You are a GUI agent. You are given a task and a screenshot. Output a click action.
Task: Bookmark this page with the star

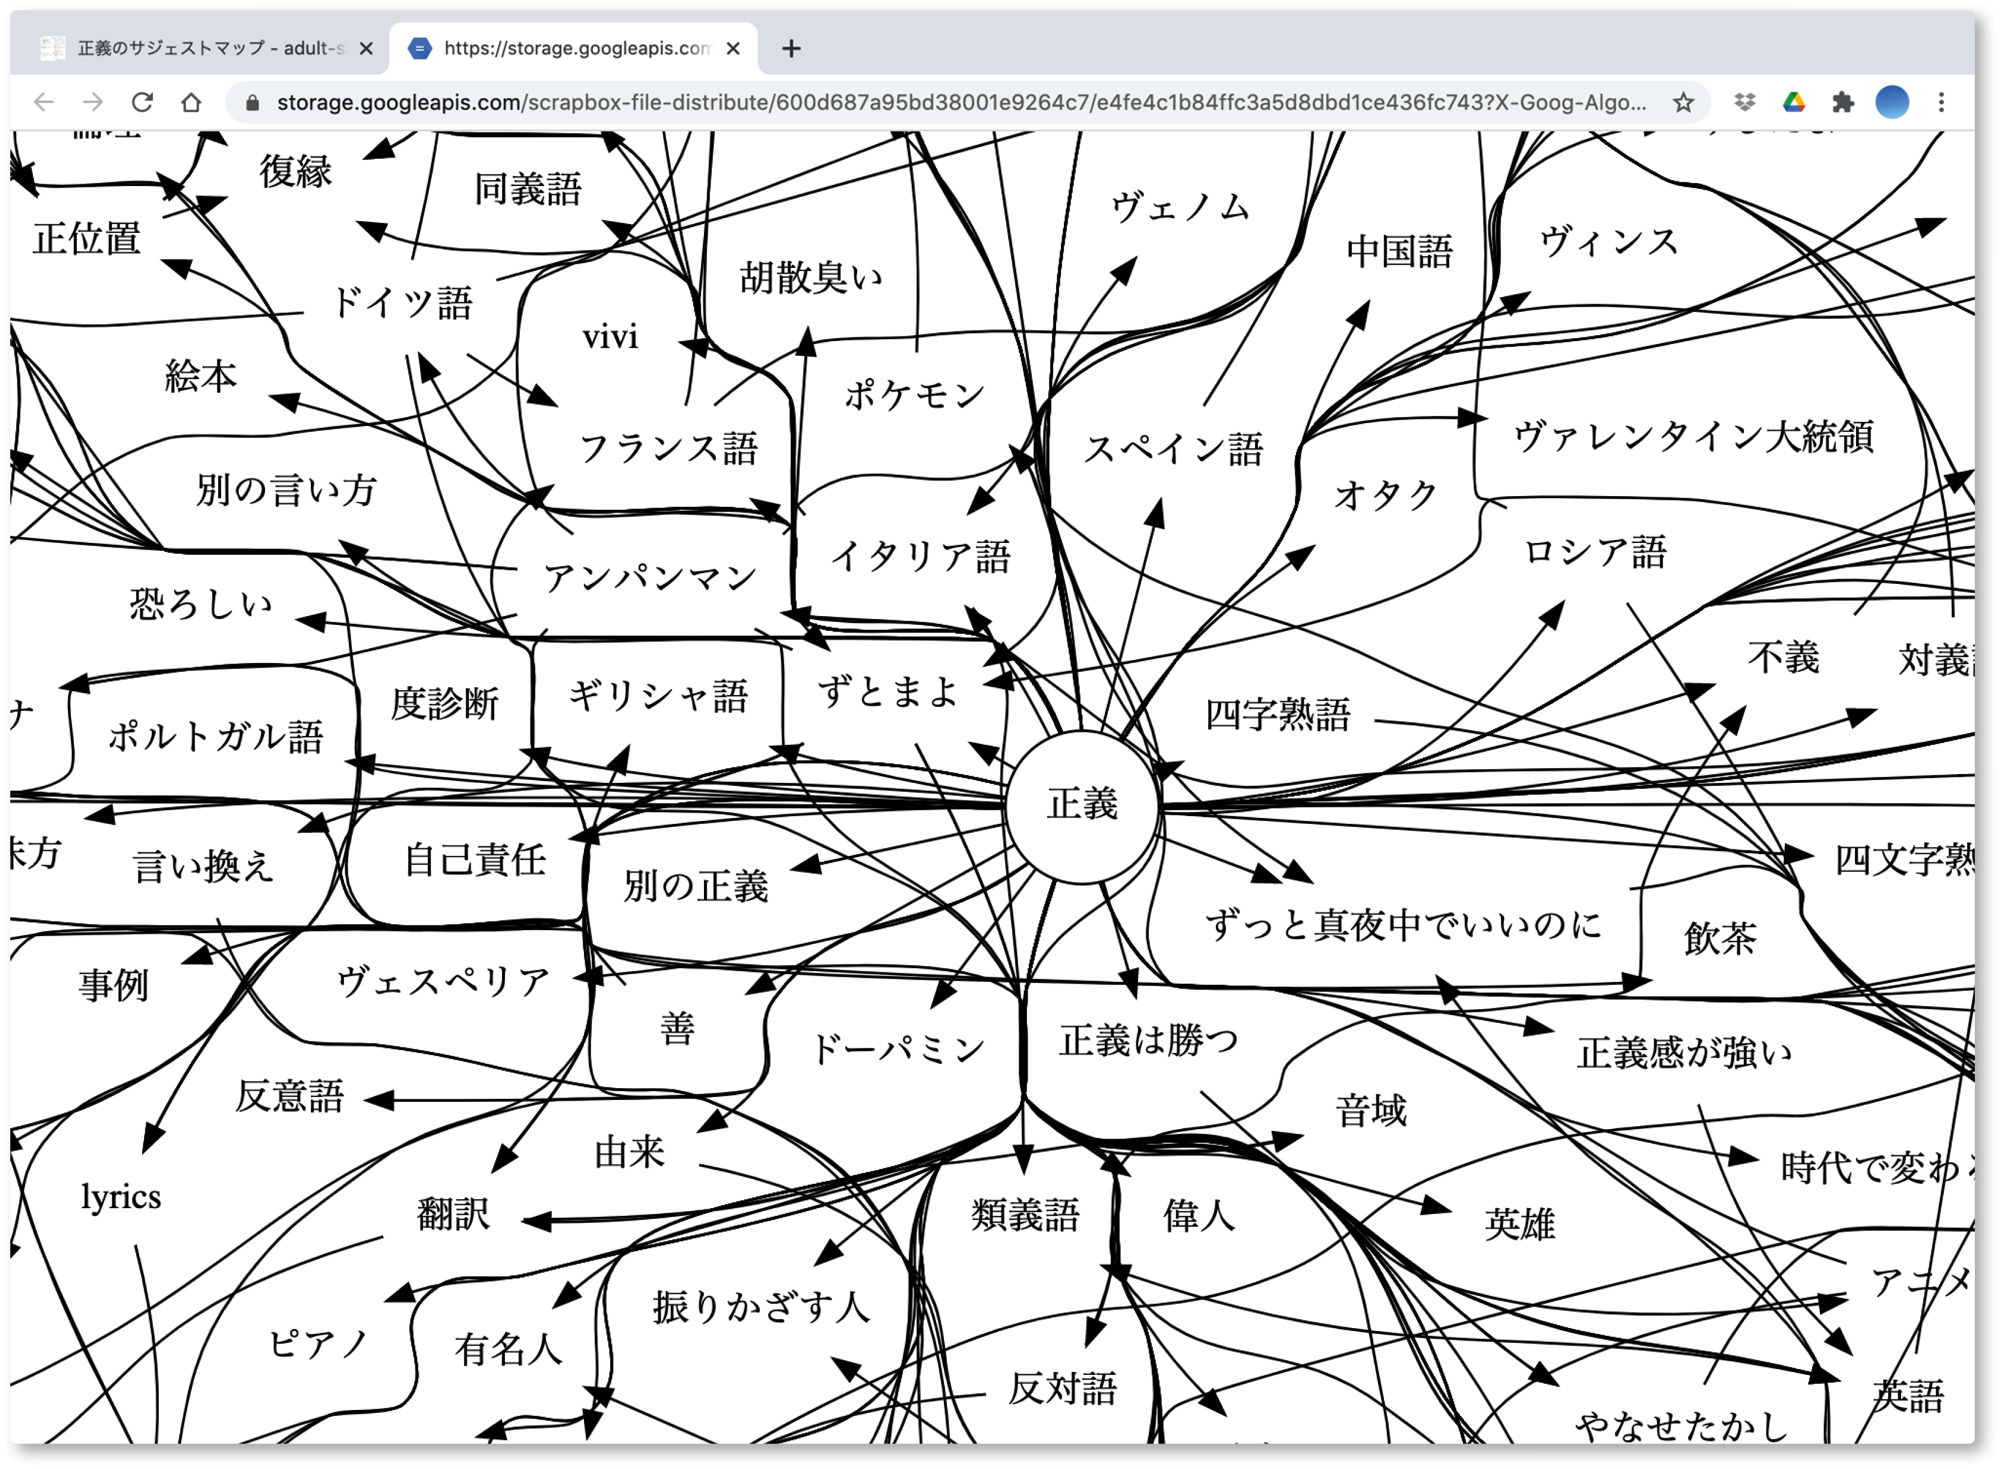click(1683, 102)
